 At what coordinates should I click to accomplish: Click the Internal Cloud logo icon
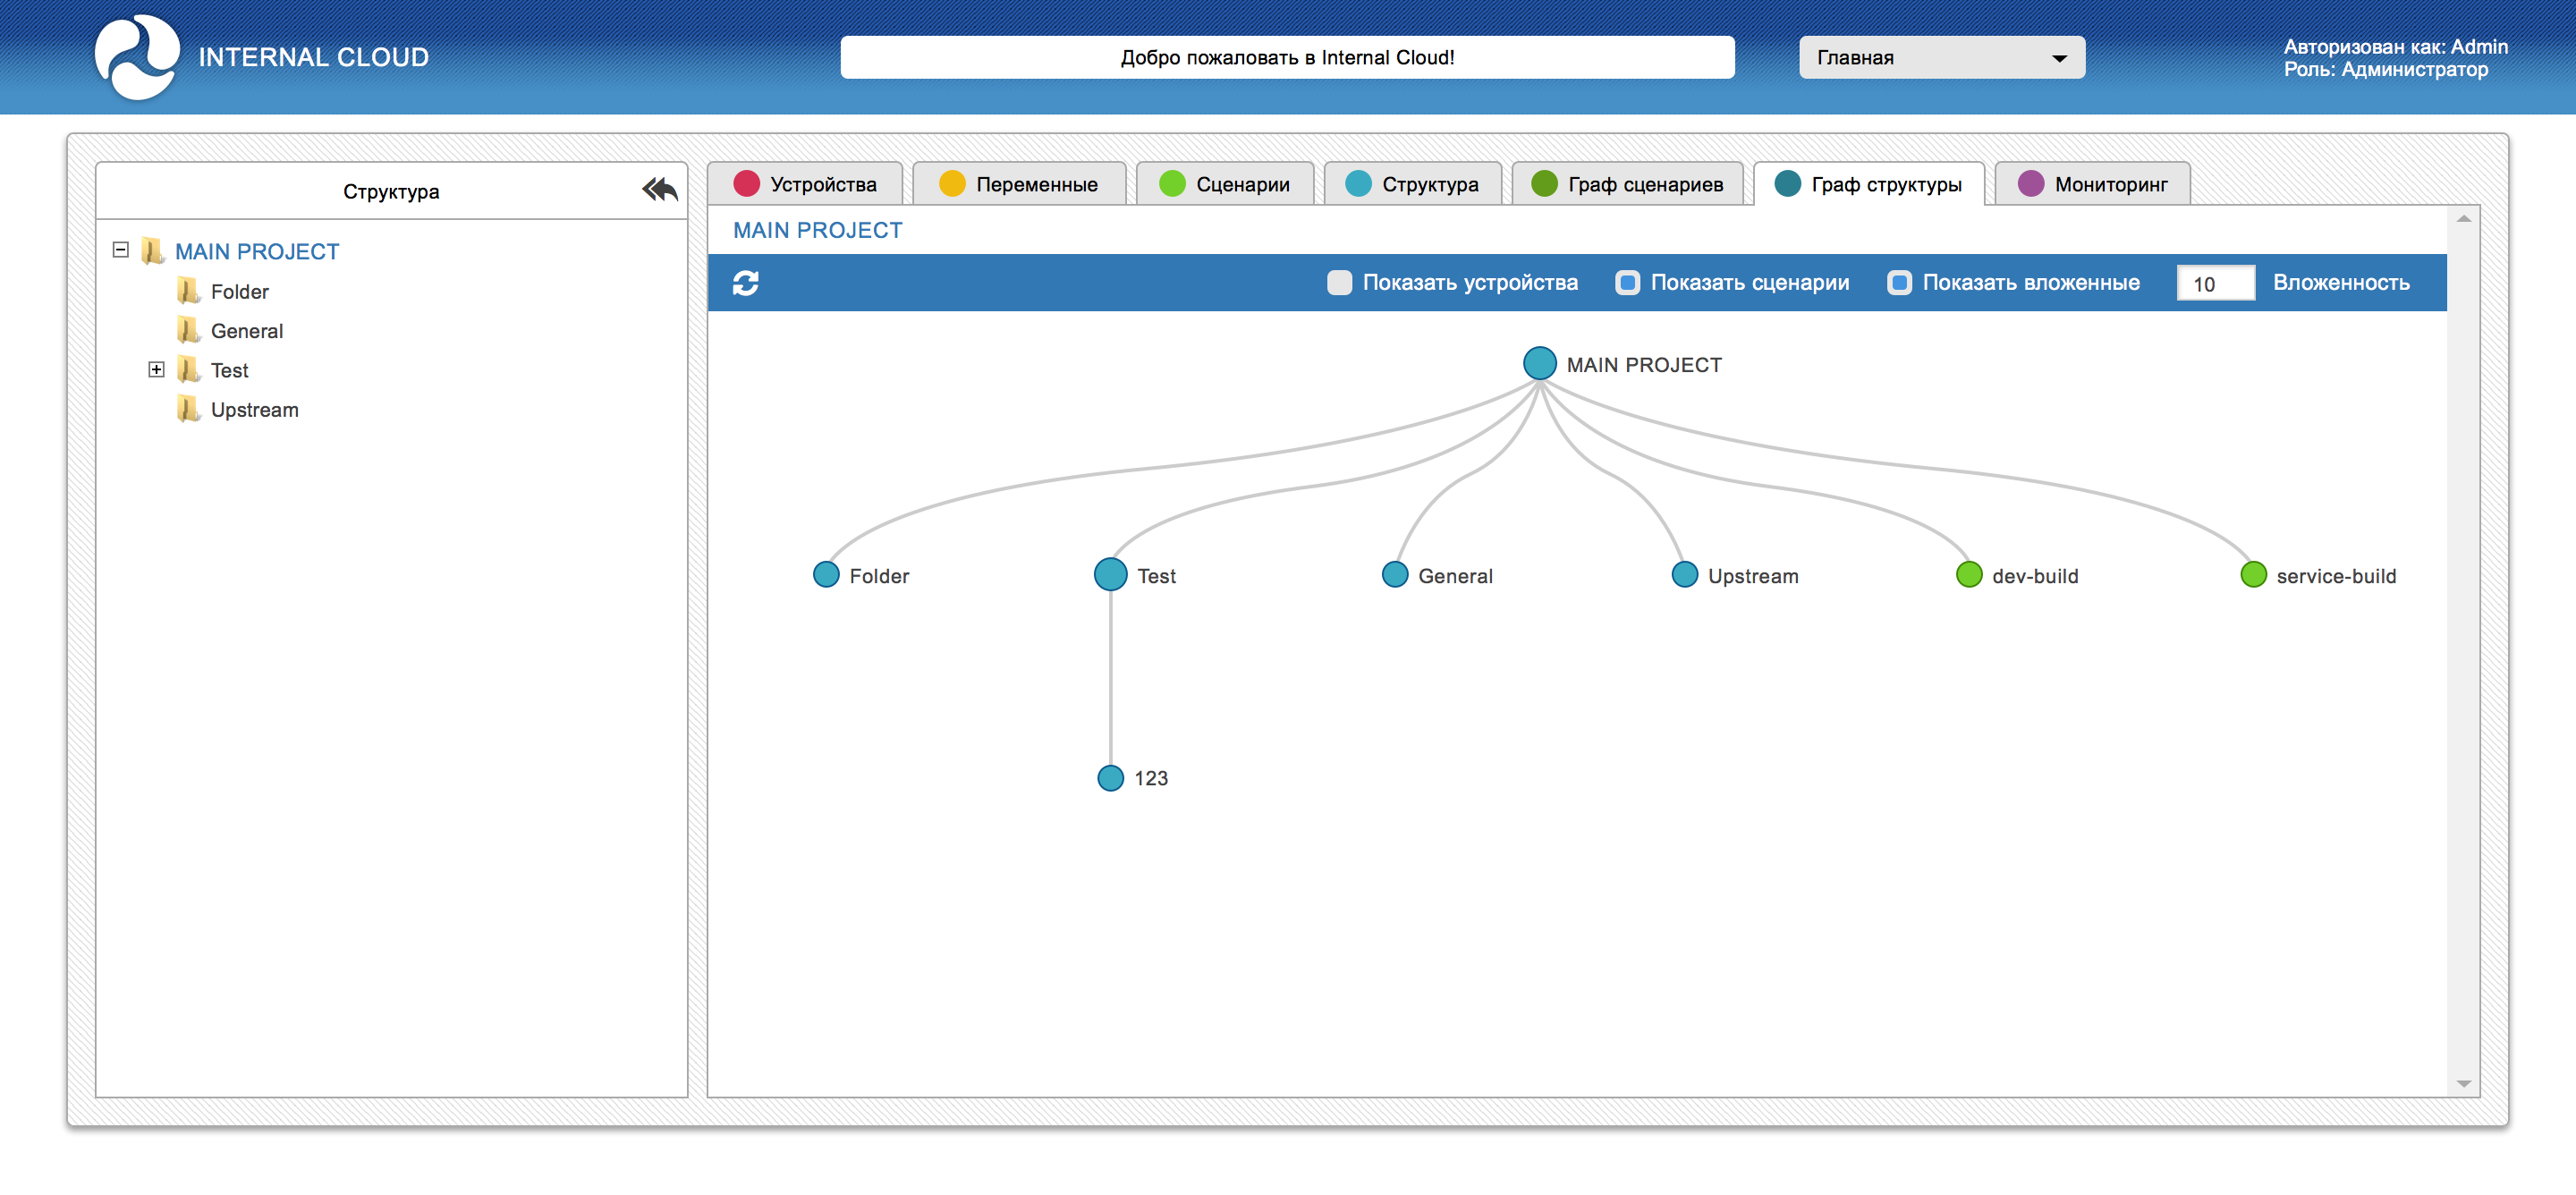tap(137, 57)
